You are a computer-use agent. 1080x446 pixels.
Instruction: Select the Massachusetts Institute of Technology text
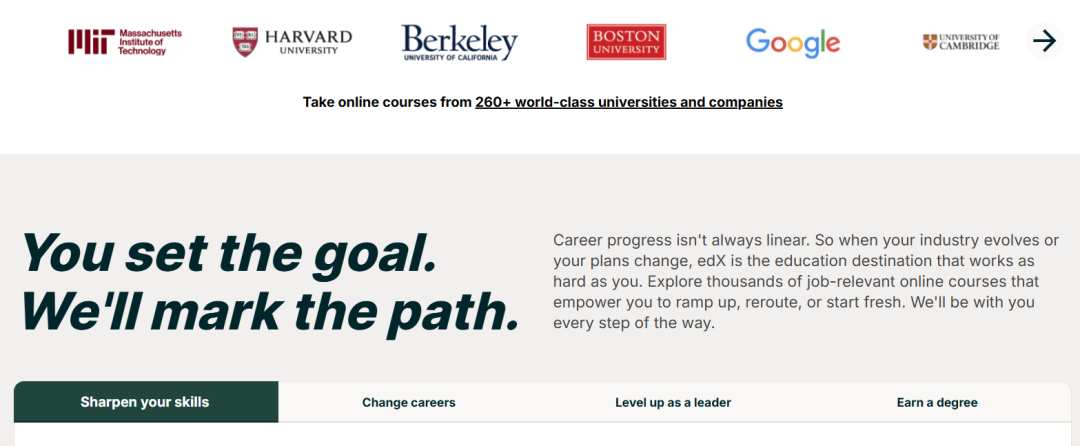150,42
